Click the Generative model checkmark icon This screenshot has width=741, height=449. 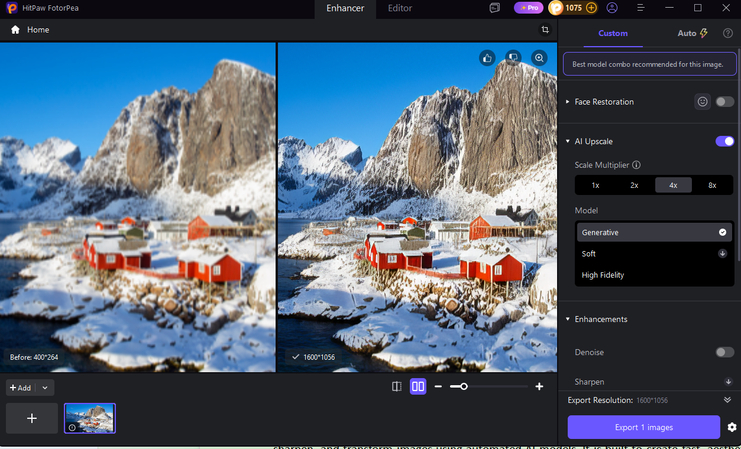(723, 232)
